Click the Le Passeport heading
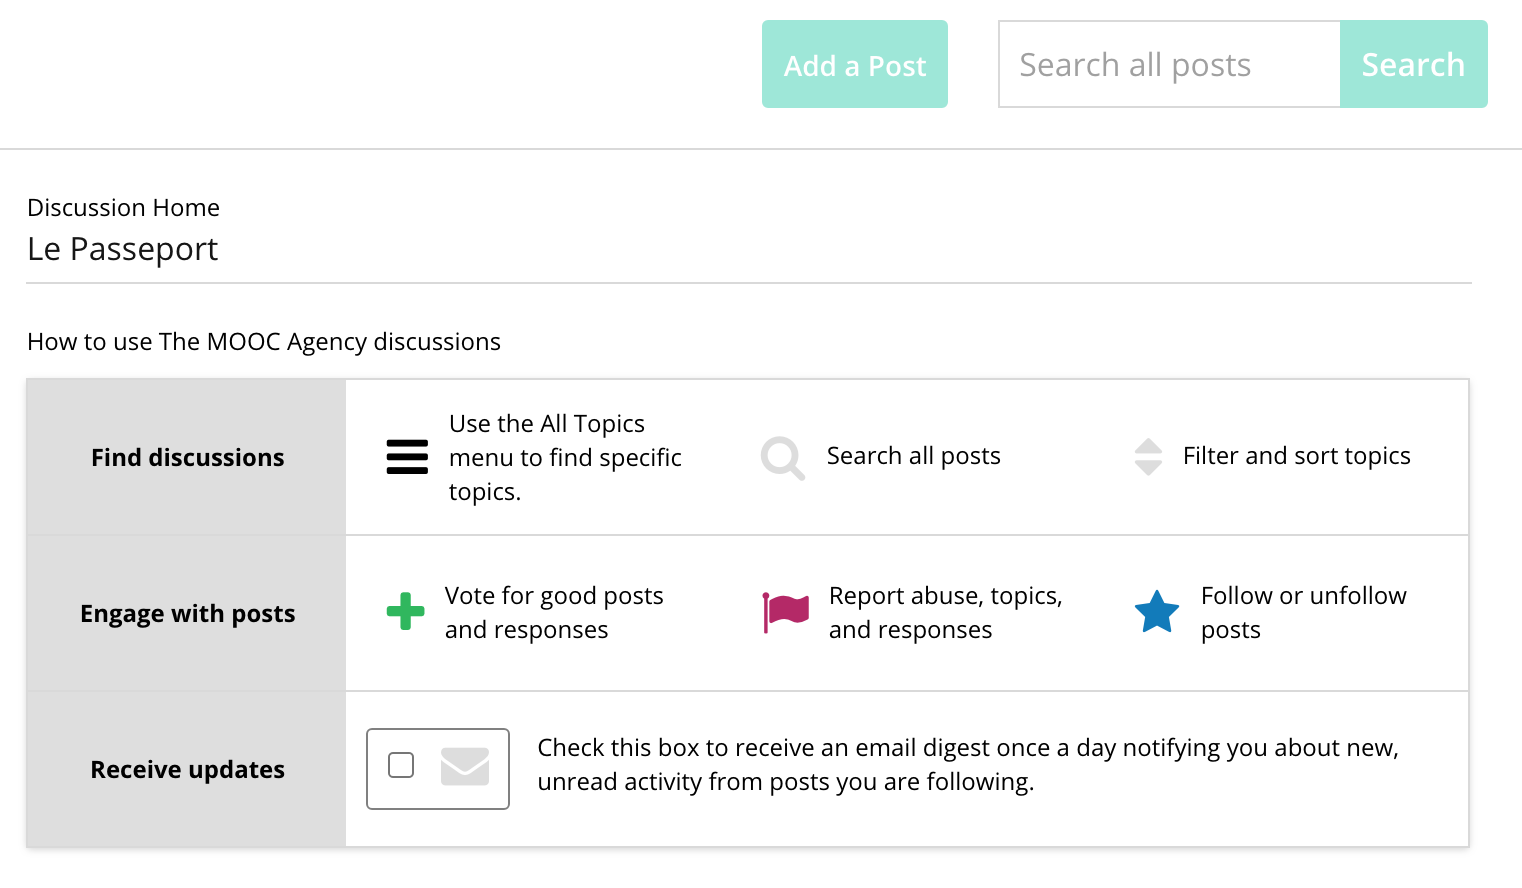Image resolution: width=1522 pixels, height=888 pixels. tap(123, 249)
